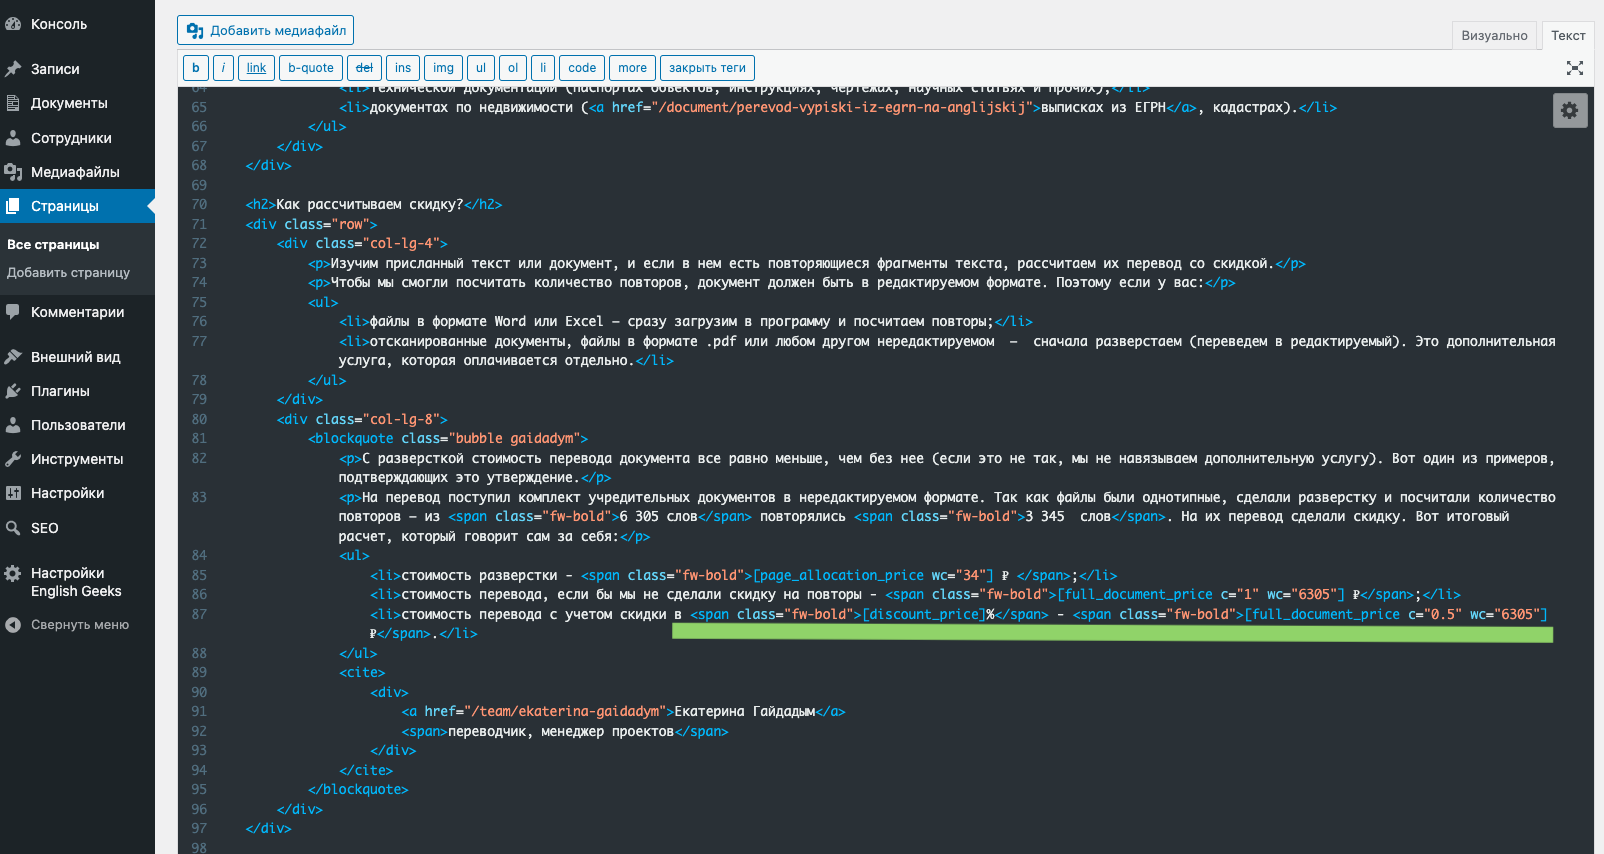Viewport: 1604px width, 854px height.
Task: Insert deleted text with del button
Action: click(x=364, y=68)
